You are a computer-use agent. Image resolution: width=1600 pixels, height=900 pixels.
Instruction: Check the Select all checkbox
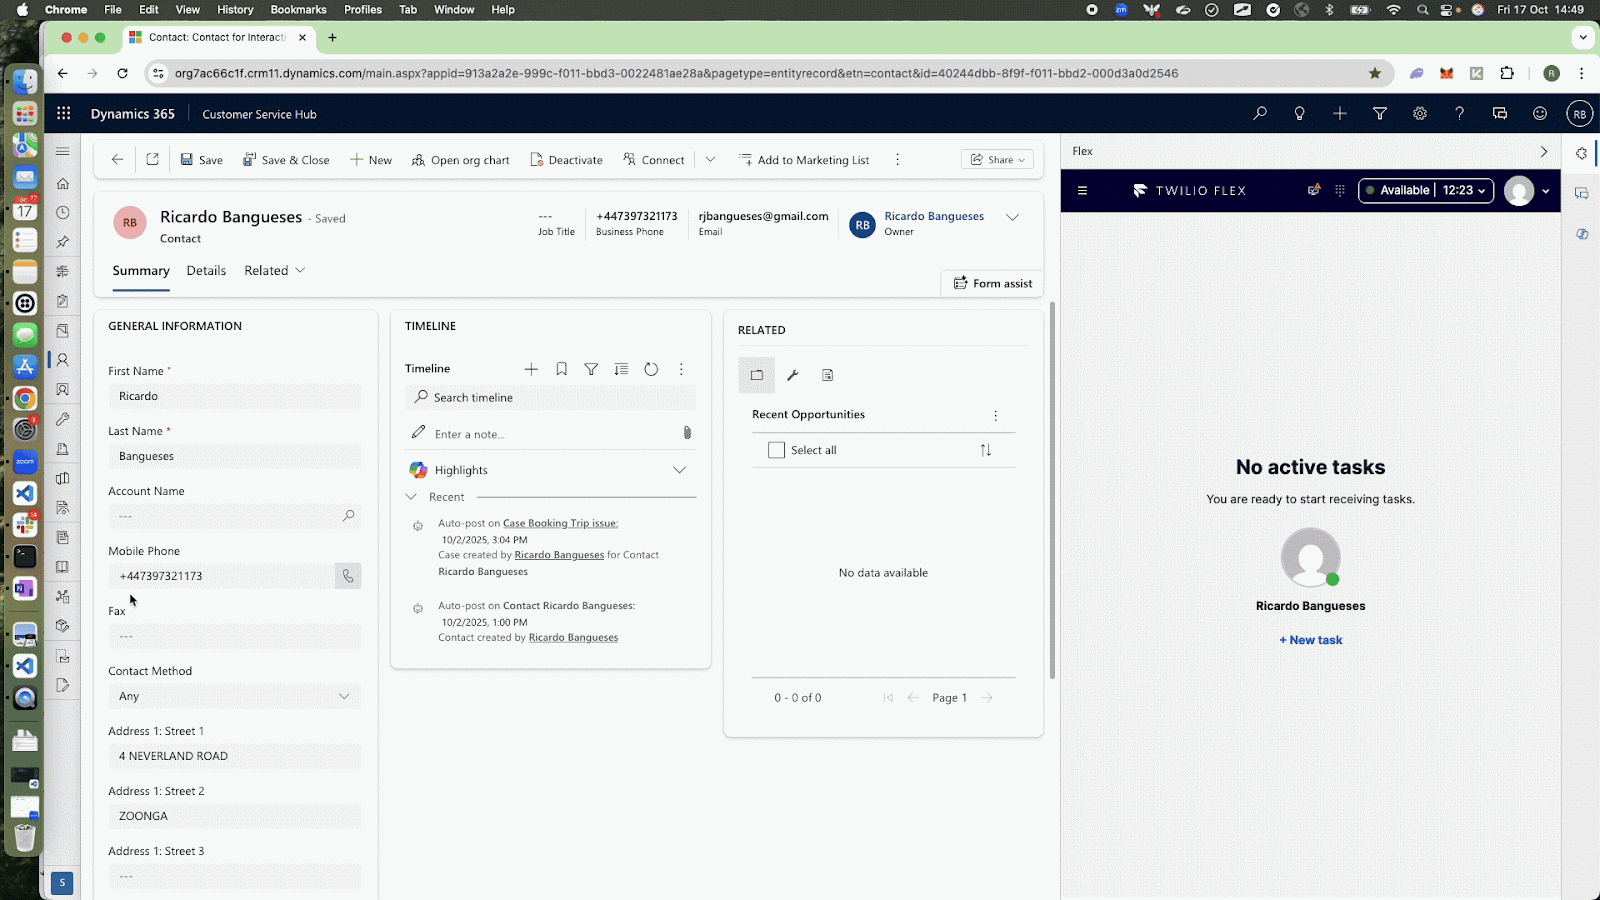click(776, 450)
